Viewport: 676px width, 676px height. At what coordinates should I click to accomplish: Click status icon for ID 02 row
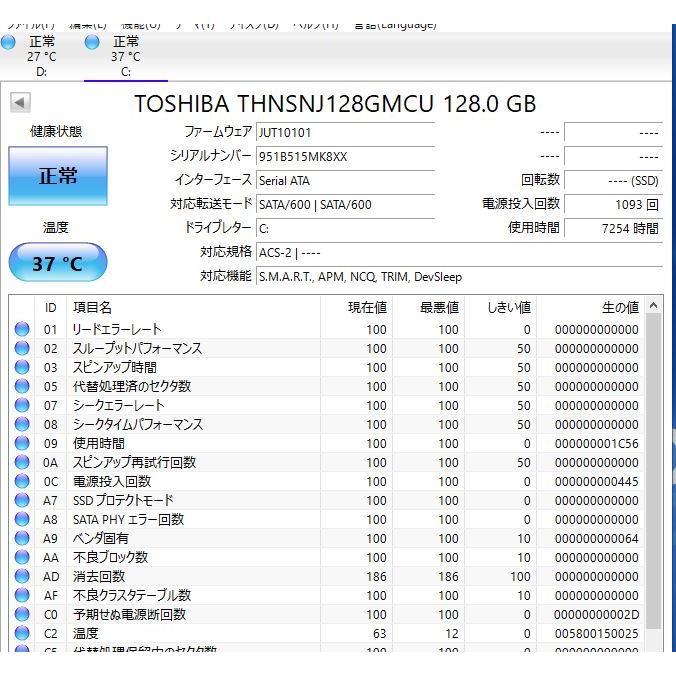coord(22,348)
